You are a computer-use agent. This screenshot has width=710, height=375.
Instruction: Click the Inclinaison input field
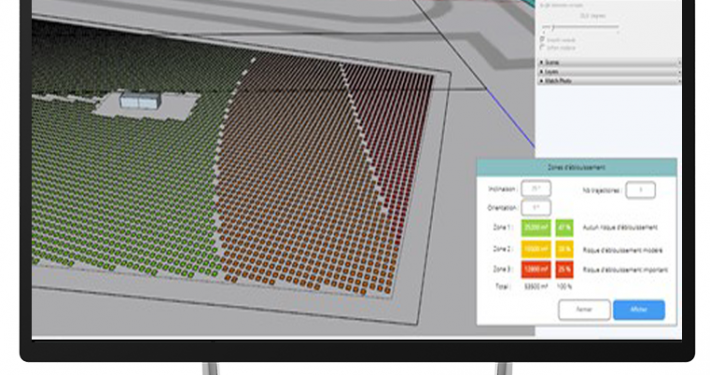pos(536,188)
